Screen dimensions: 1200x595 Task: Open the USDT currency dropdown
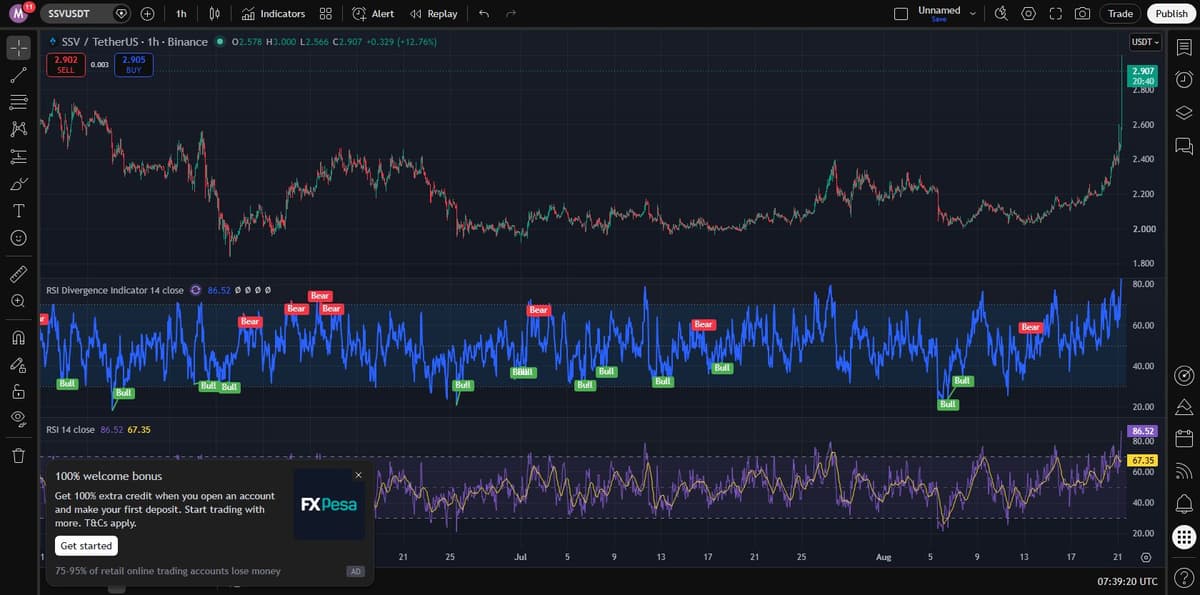[x=1144, y=42]
